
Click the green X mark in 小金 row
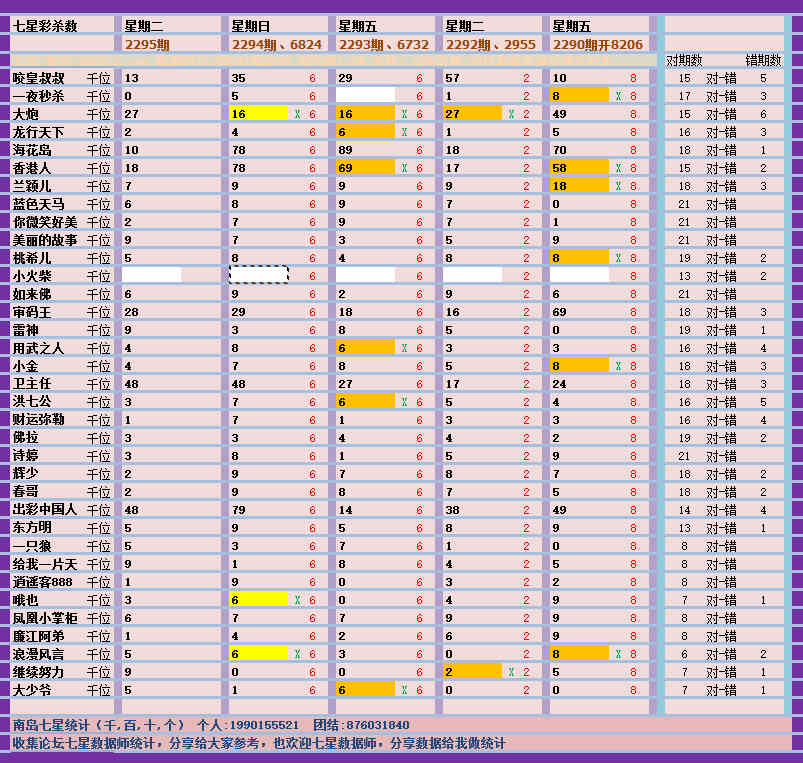[618, 366]
